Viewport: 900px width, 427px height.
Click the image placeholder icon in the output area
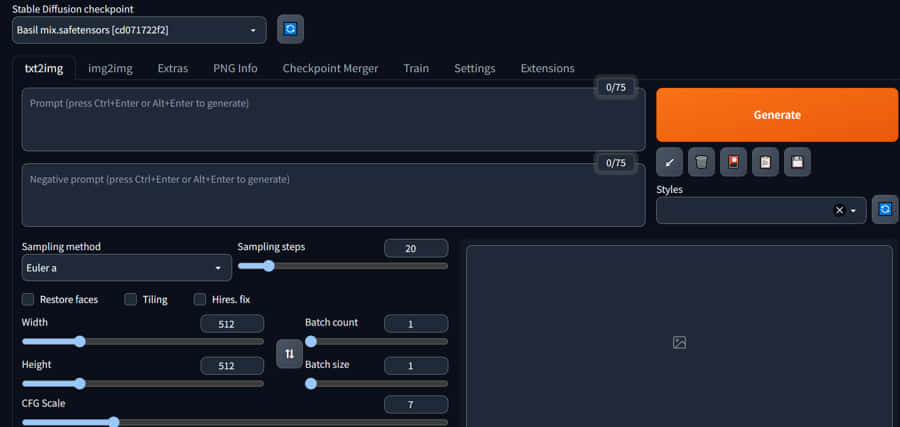679,343
